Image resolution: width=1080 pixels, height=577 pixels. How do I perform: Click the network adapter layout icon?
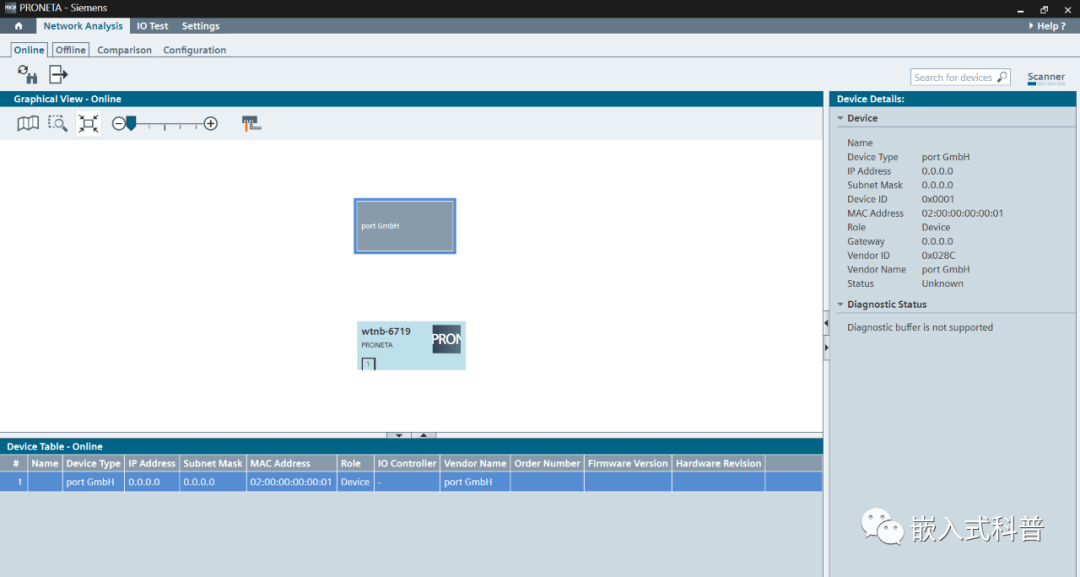pos(251,123)
